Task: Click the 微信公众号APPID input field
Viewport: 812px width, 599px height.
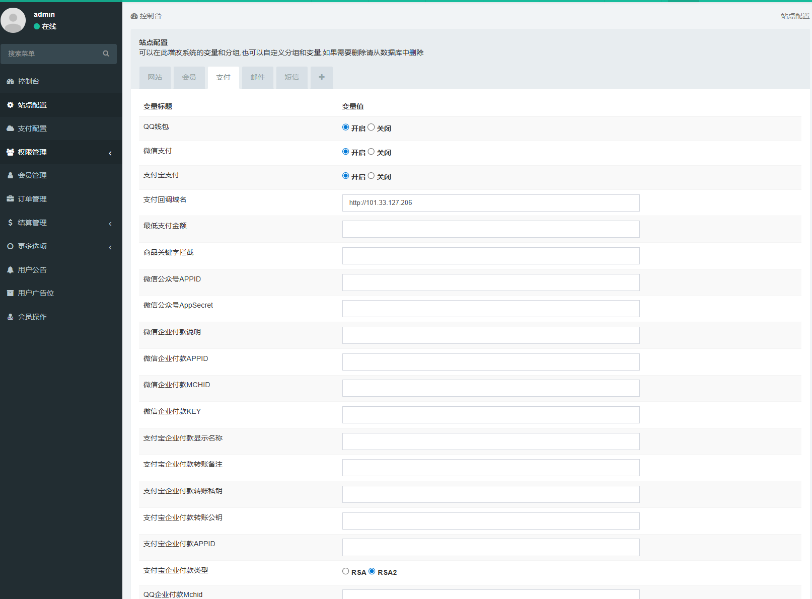Action: click(490, 282)
